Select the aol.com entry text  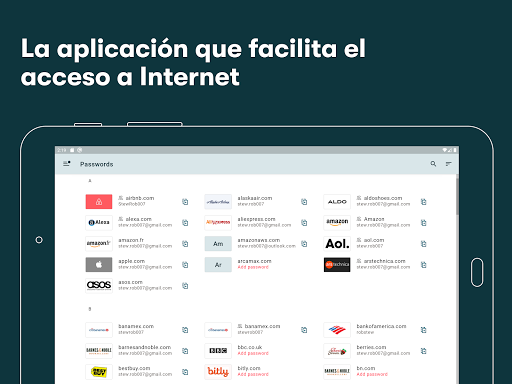pyautogui.click(x=370, y=243)
